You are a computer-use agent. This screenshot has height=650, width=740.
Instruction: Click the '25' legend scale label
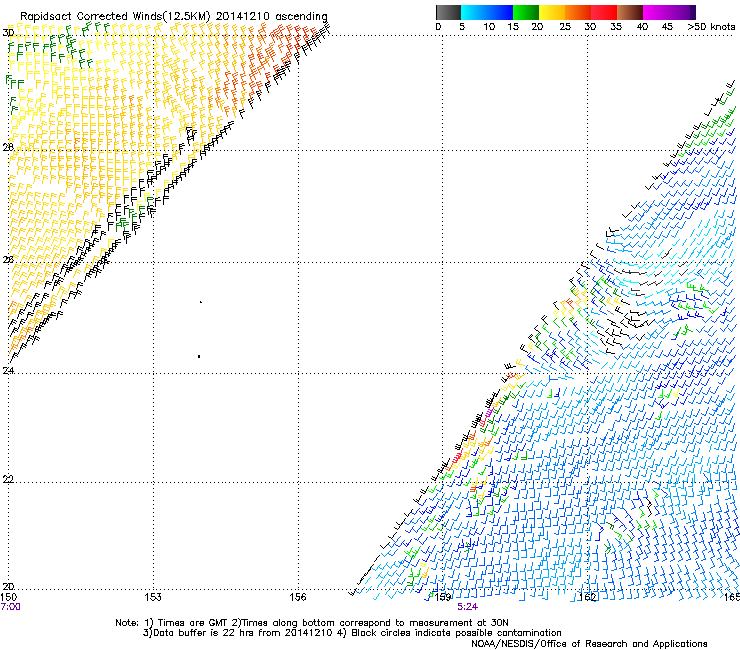point(565,27)
